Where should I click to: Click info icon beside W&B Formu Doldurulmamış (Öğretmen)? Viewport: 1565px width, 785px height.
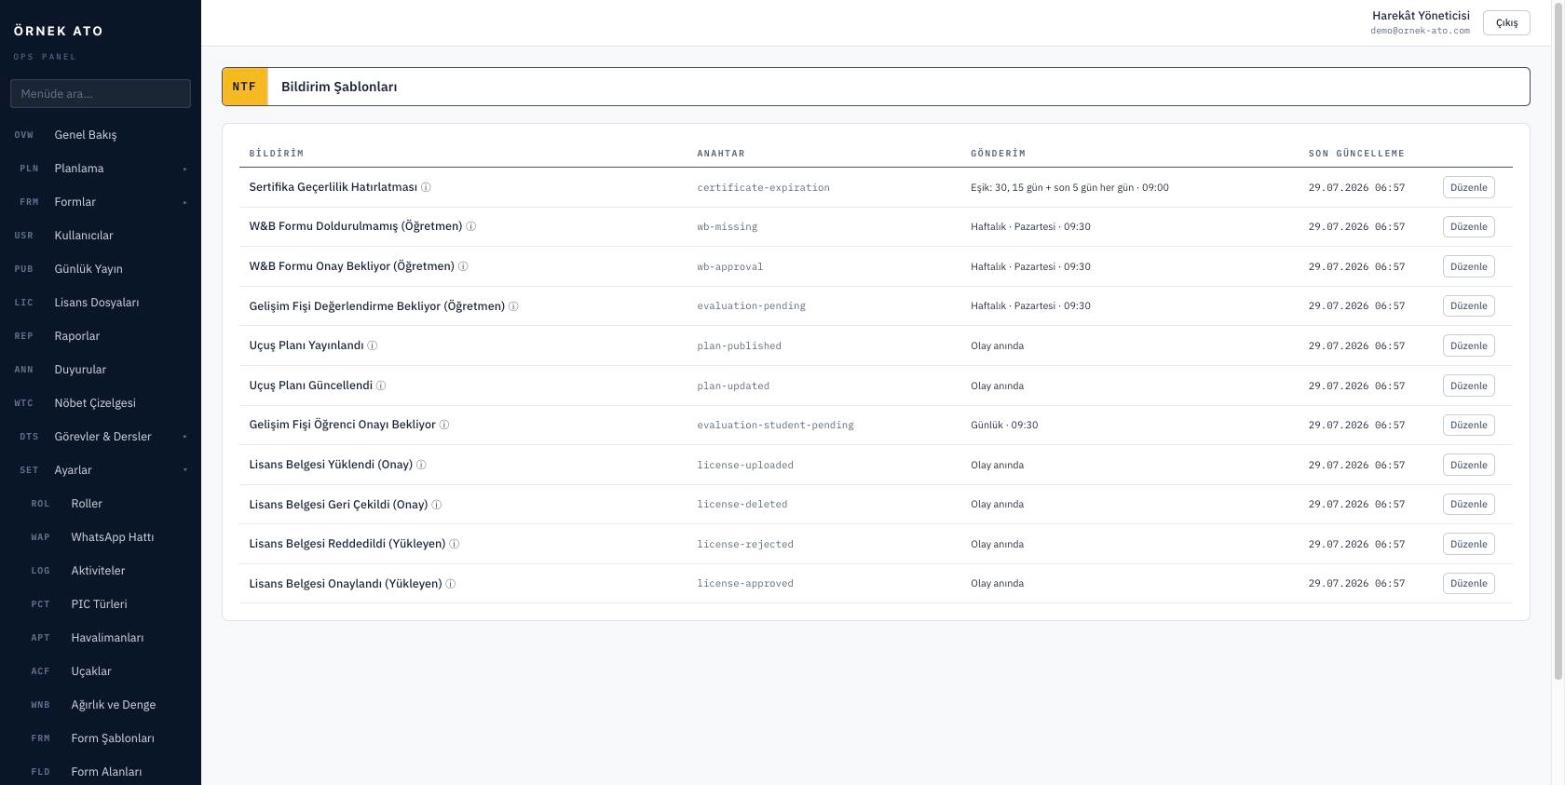click(471, 227)
